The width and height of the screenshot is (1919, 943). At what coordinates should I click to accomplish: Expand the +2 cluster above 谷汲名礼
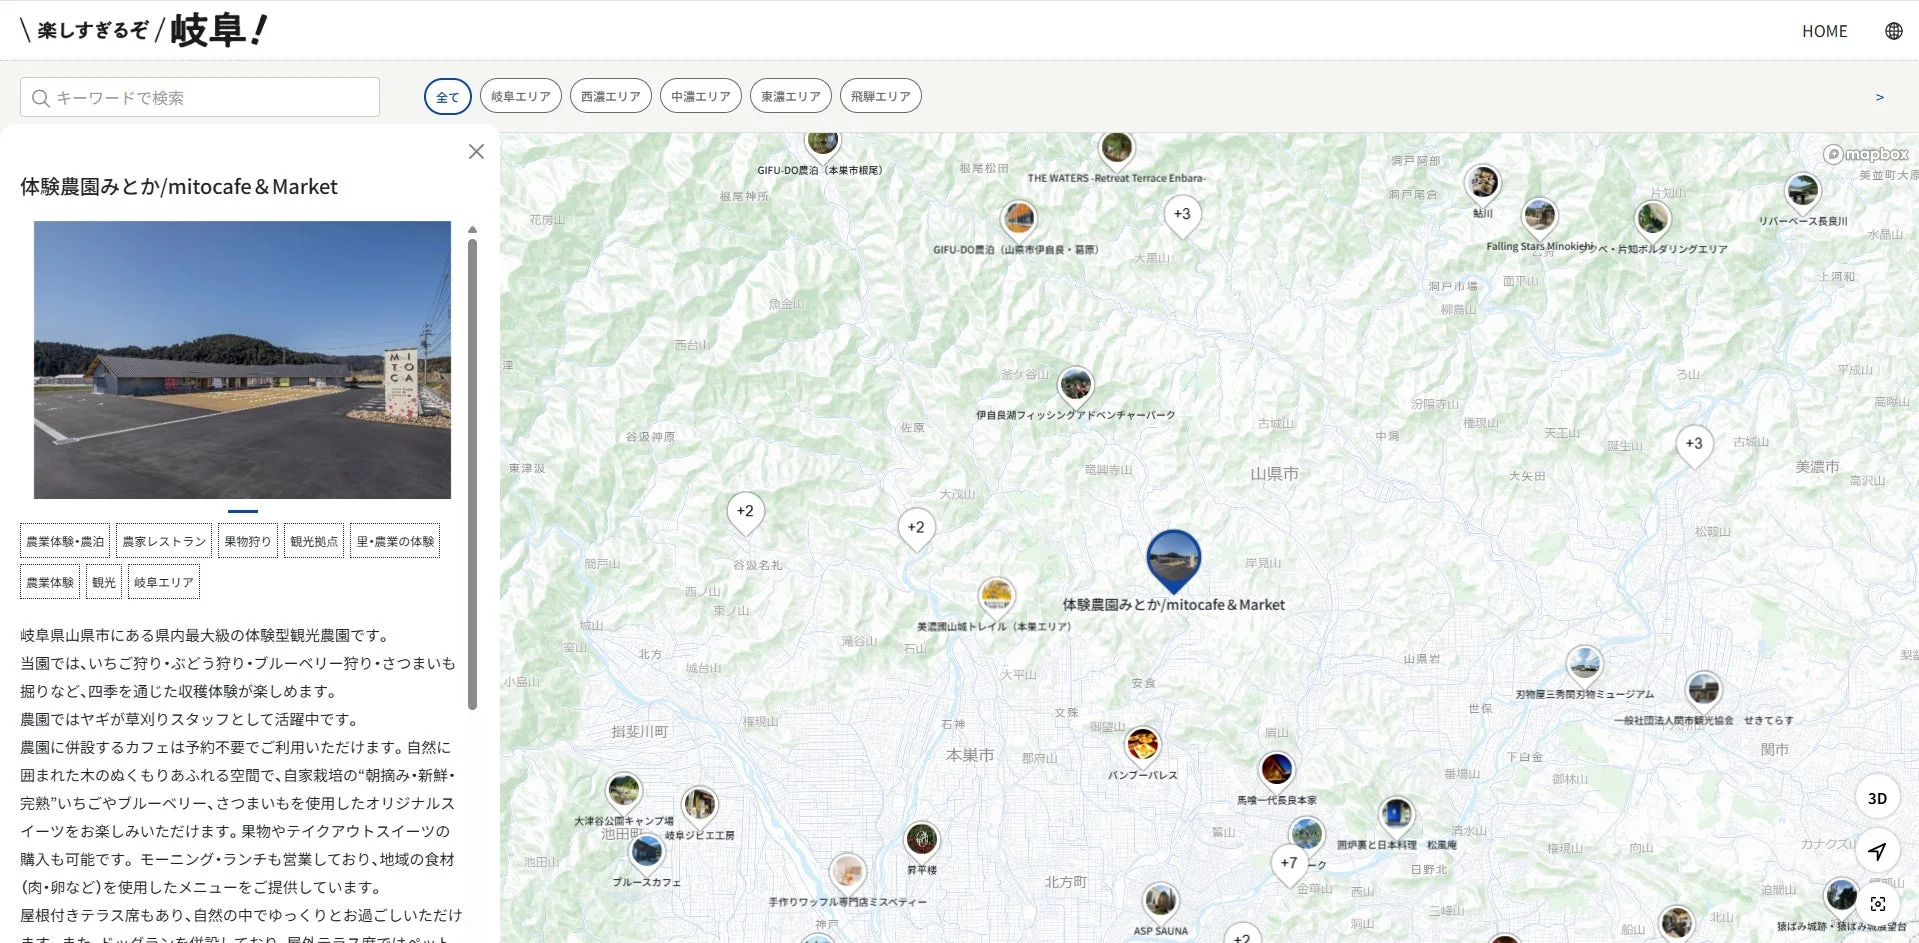(x=745, y=512)
